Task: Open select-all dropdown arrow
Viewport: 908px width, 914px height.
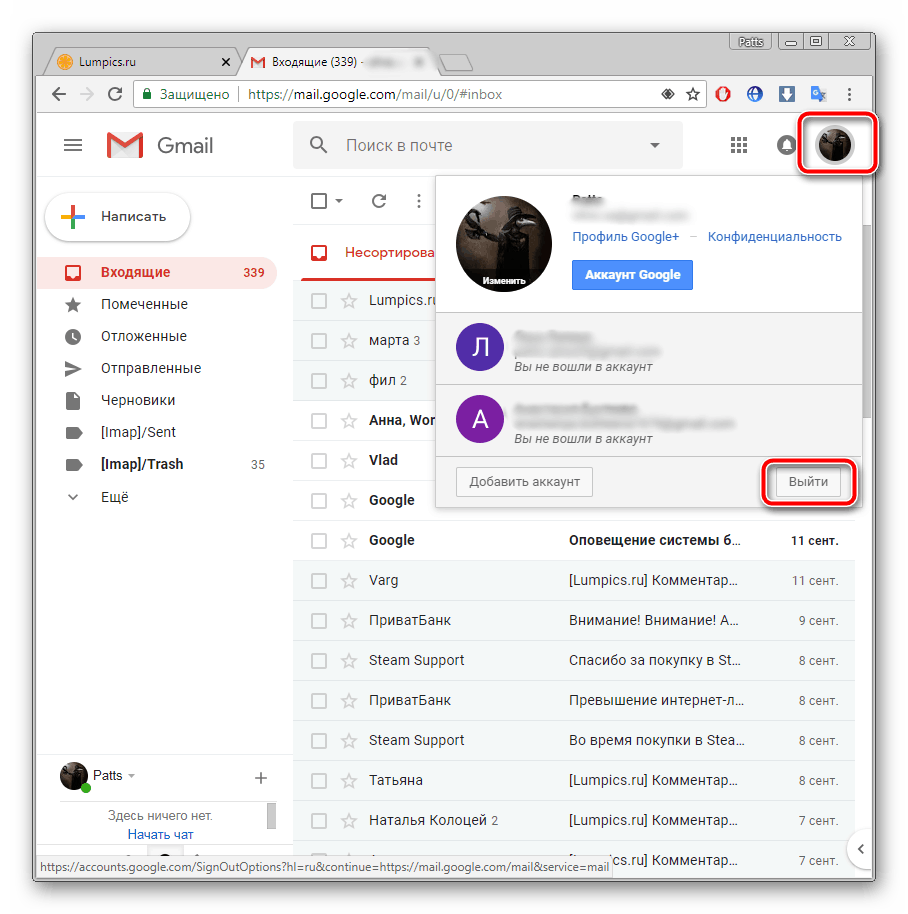Action: pos(339,201)
